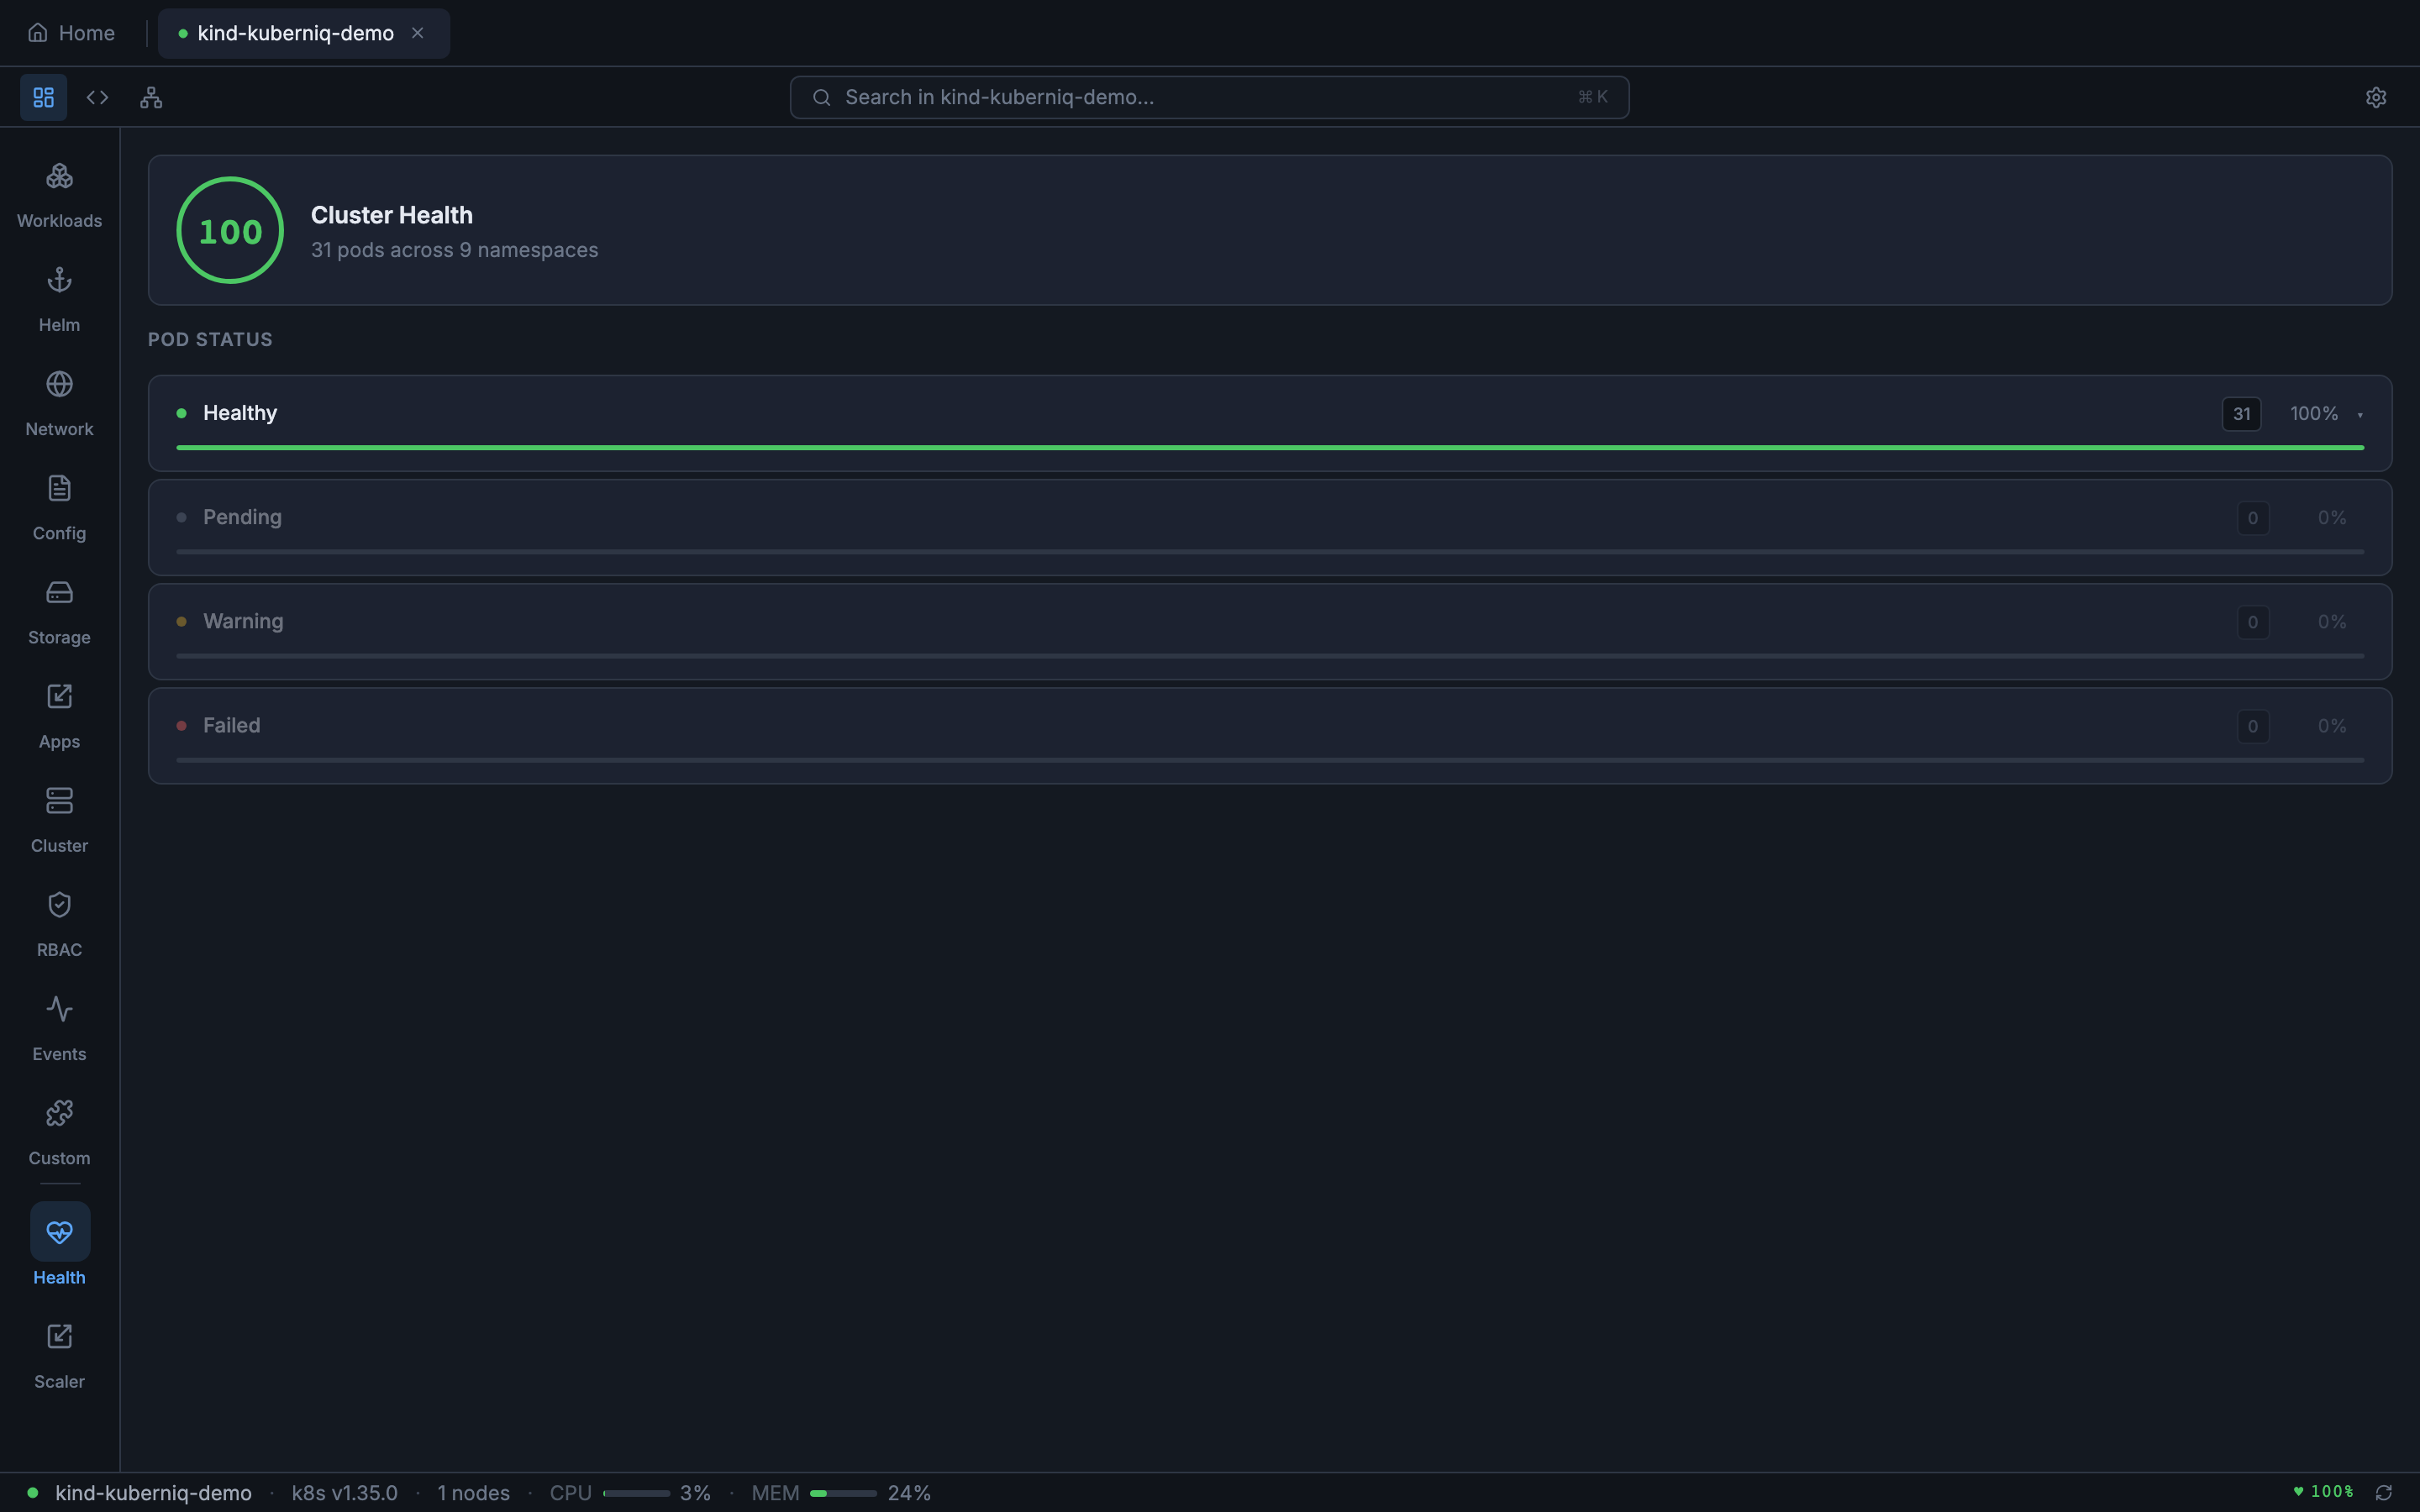Switch to the Home tab
Viewport: 2420px width, 1512px height.
point(71,32)
